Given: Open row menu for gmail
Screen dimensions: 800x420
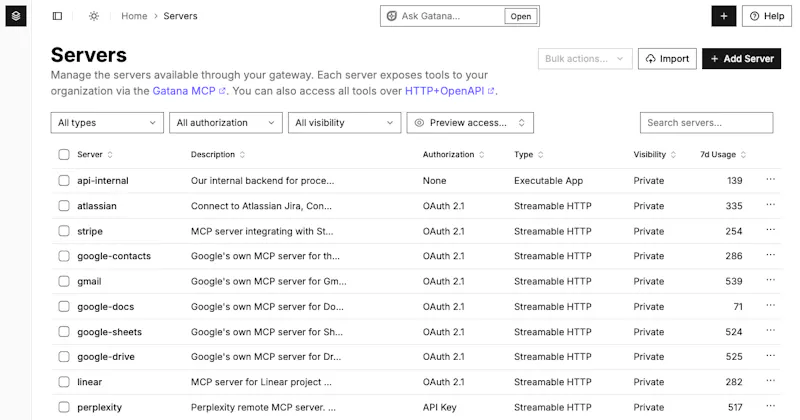Looking at the screenshot, I should 770,280.
